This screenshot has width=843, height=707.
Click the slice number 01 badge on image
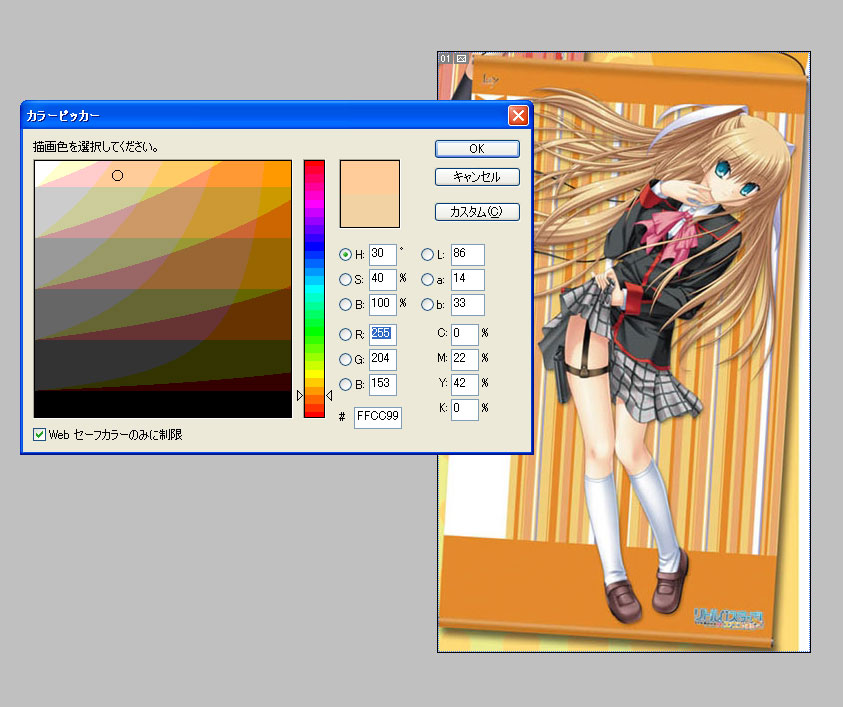click(446, 59)
